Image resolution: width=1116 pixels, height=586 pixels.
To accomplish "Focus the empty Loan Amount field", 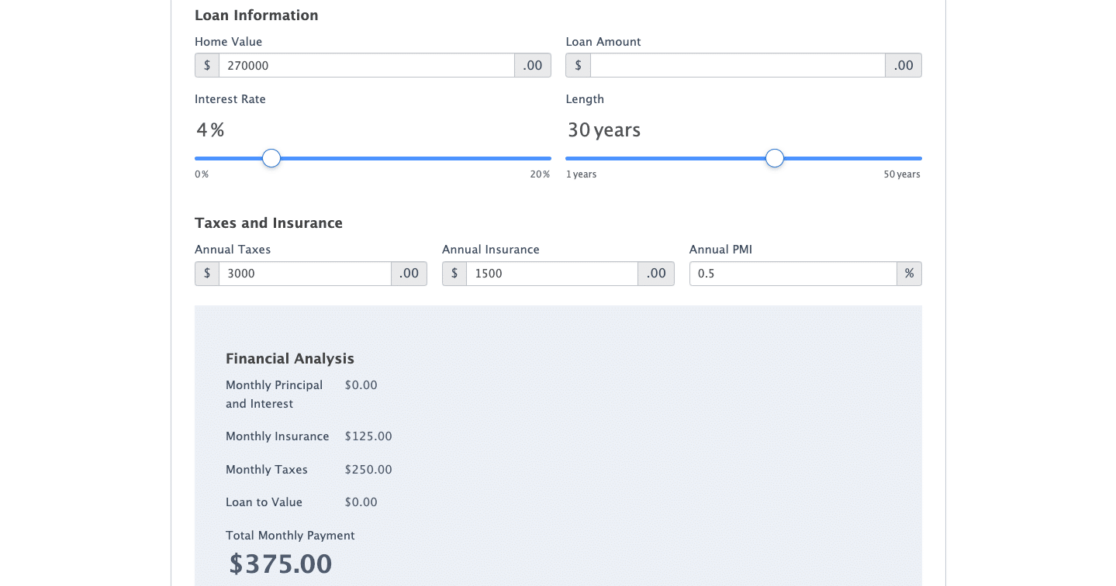I will pyautogui.click(x=737, y=66).
